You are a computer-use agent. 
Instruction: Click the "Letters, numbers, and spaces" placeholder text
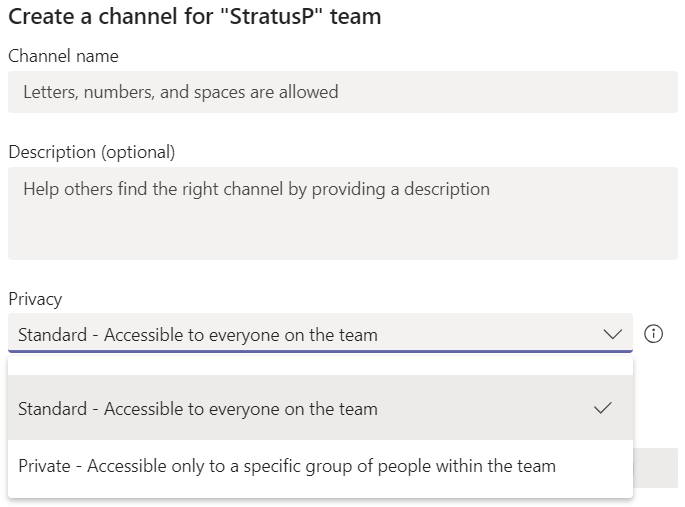pyautogui.click(x=181, y=92)
